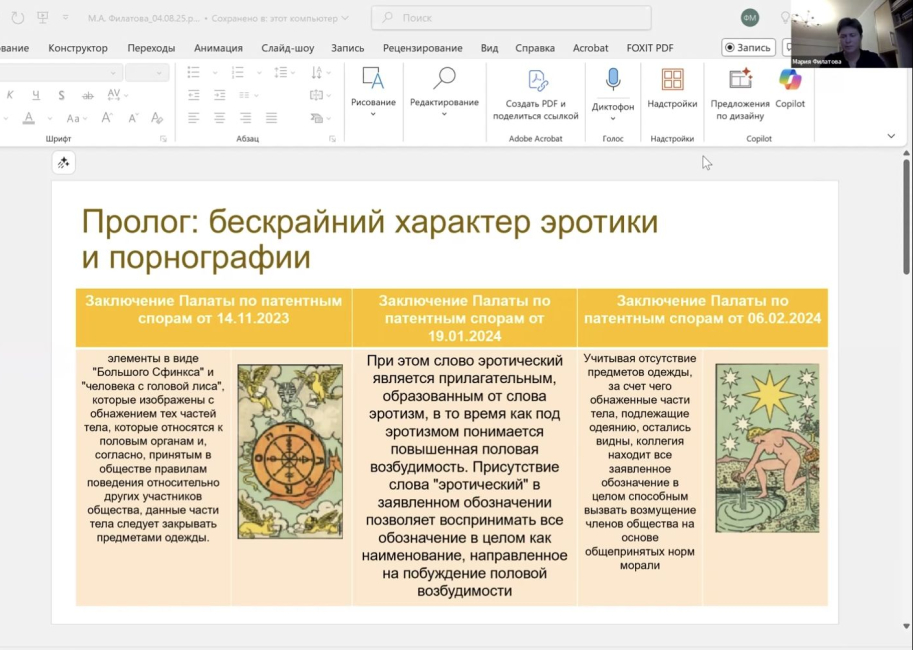The image size is (913, 650).
Task: Click the font color A icon
Action: click(29, 118)
